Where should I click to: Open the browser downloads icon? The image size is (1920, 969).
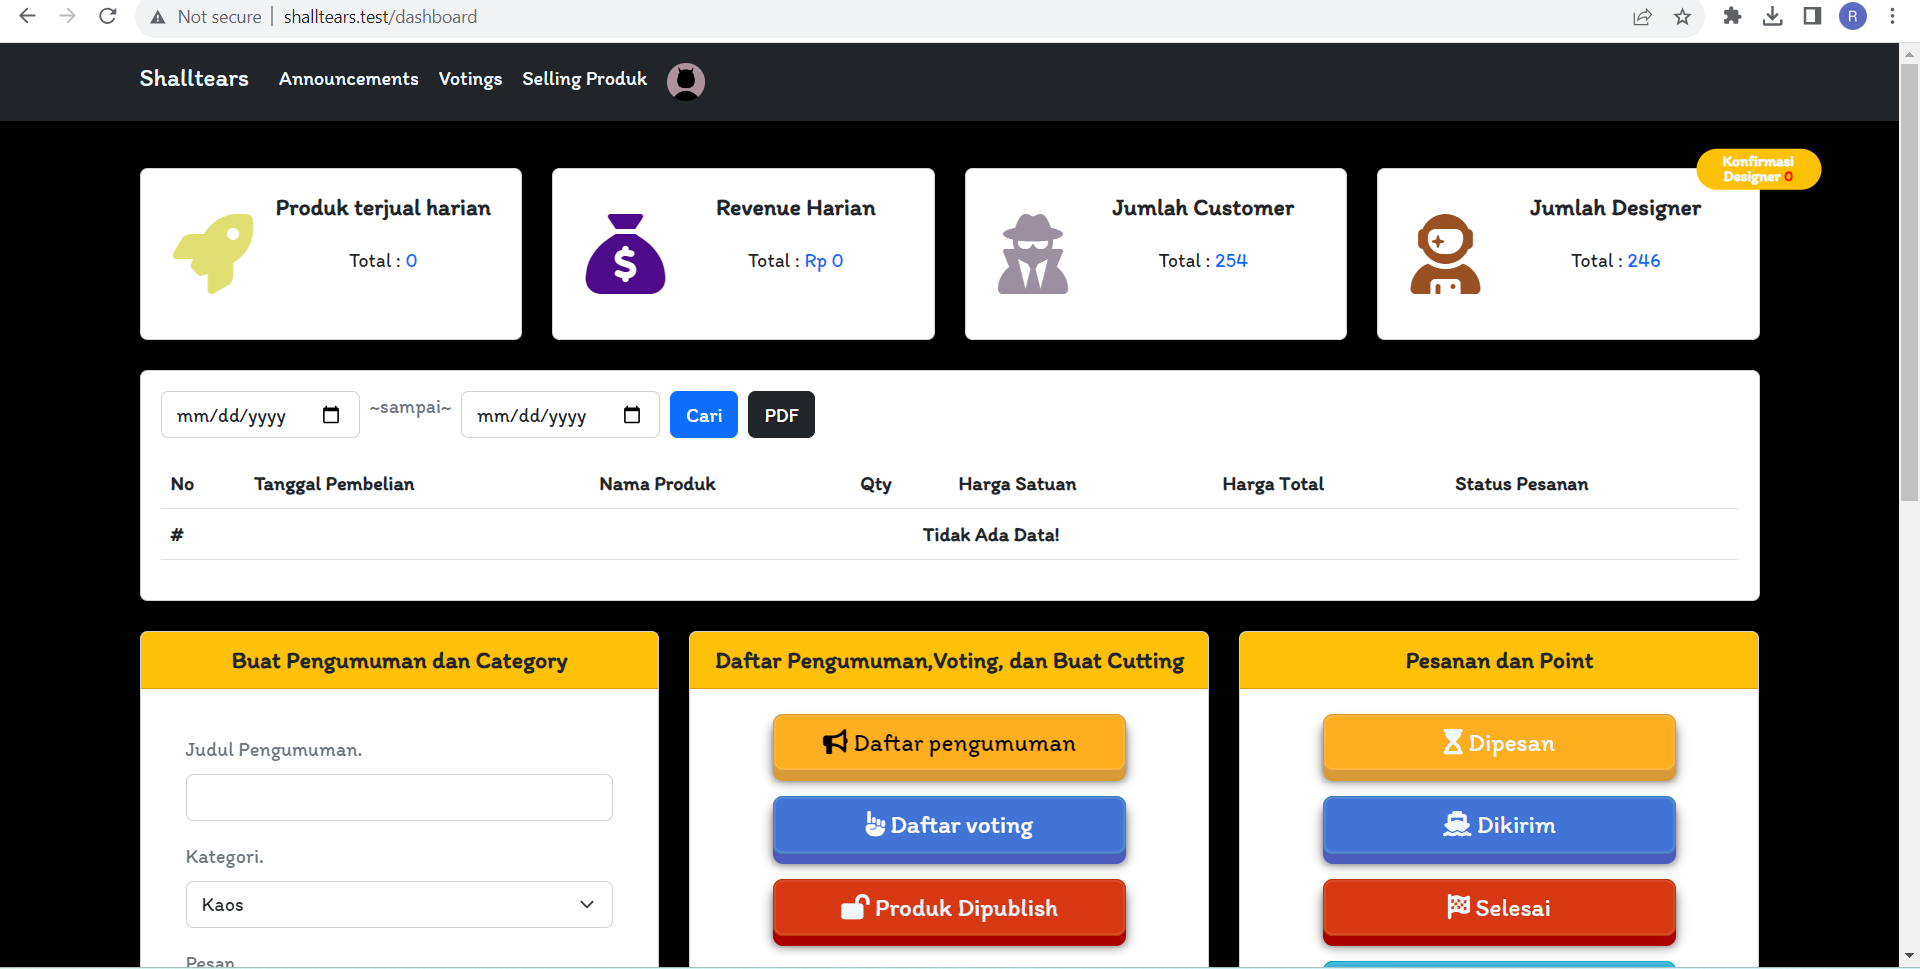point(1772,16)
